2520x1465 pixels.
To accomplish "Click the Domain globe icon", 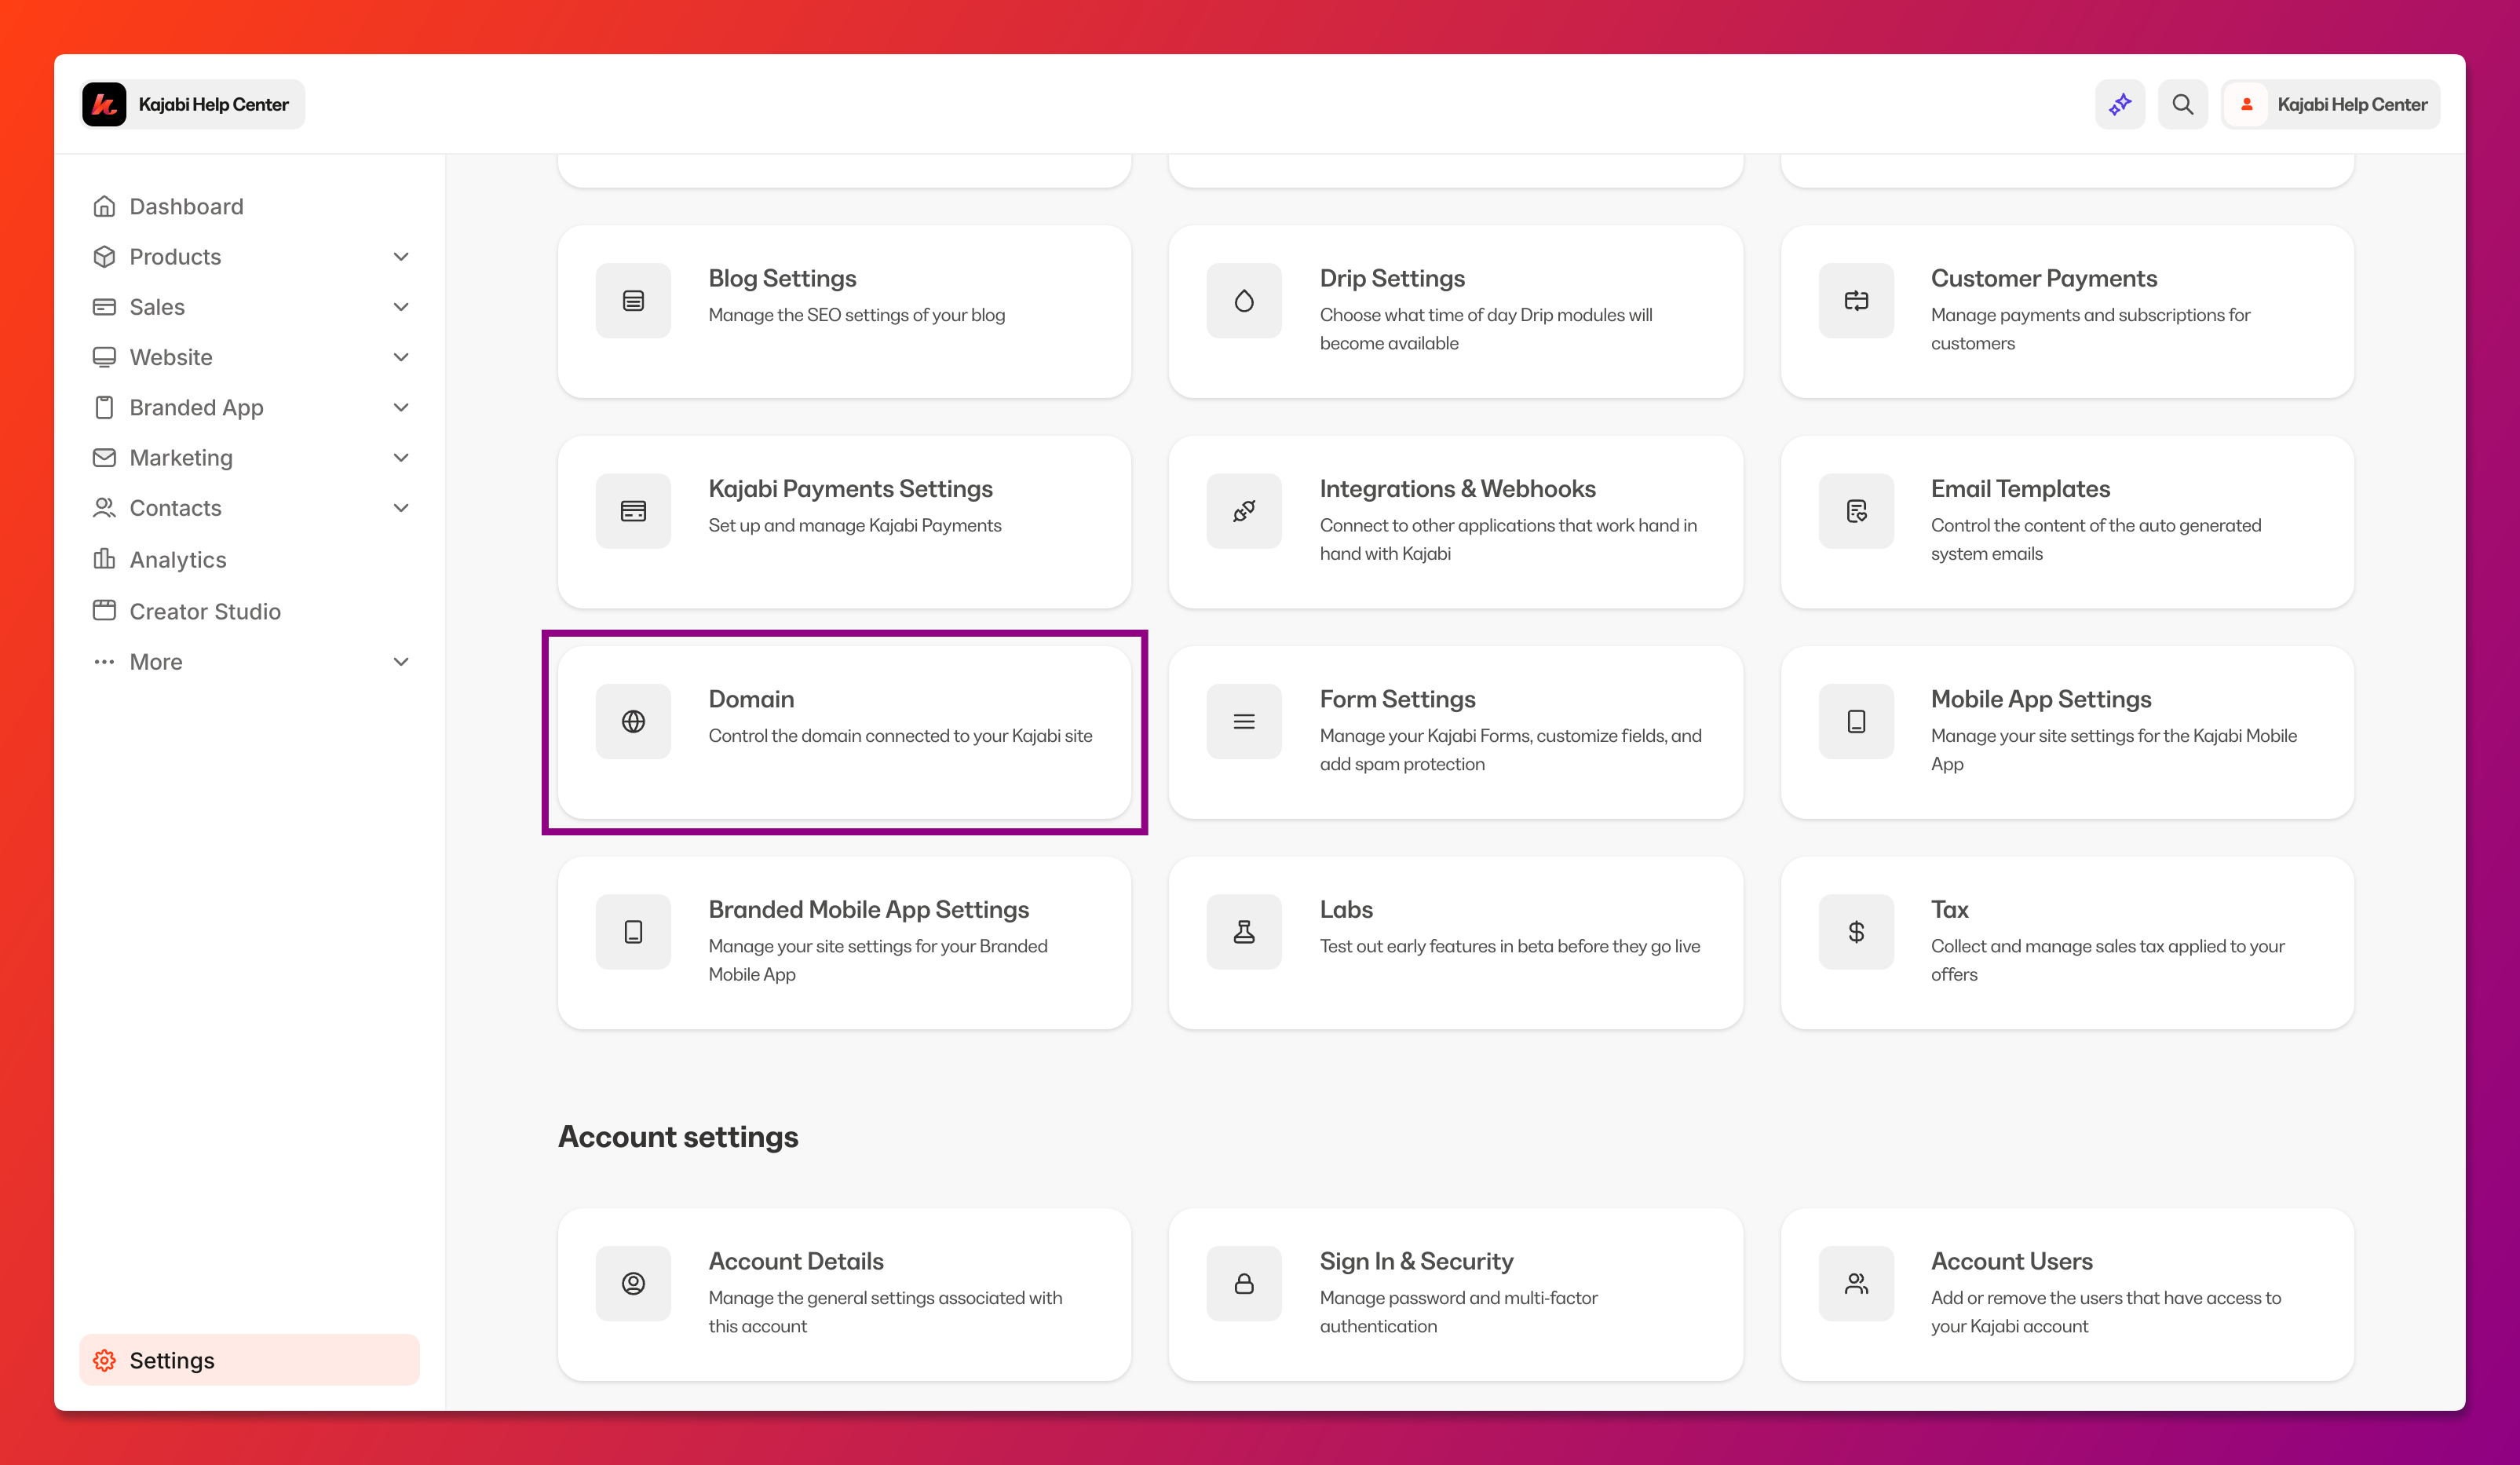I will coord(633,722).
